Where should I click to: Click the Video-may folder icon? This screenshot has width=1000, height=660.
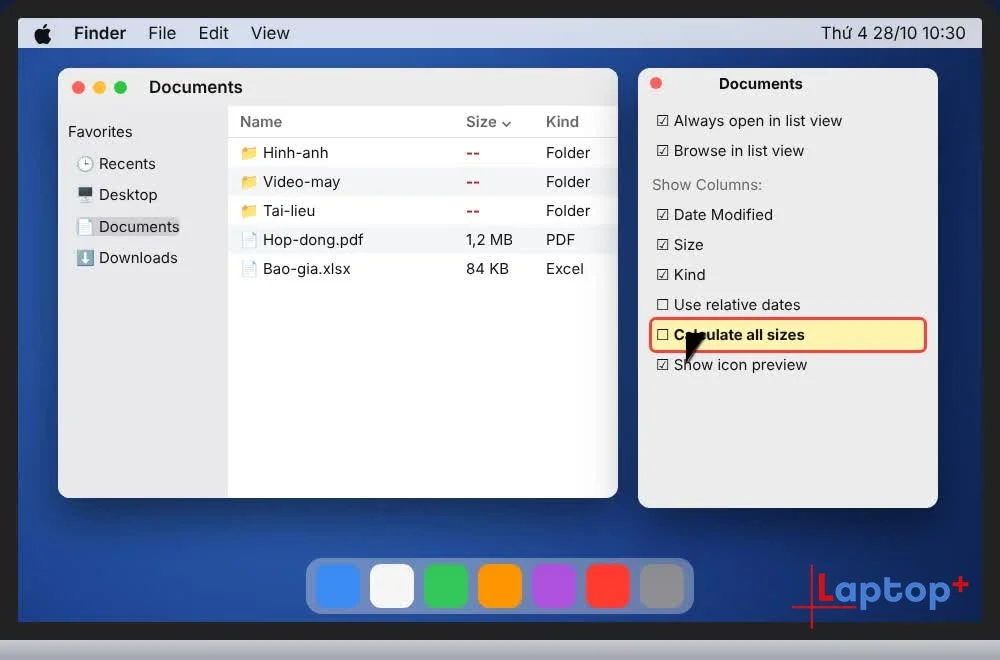[x=249, y=182]
